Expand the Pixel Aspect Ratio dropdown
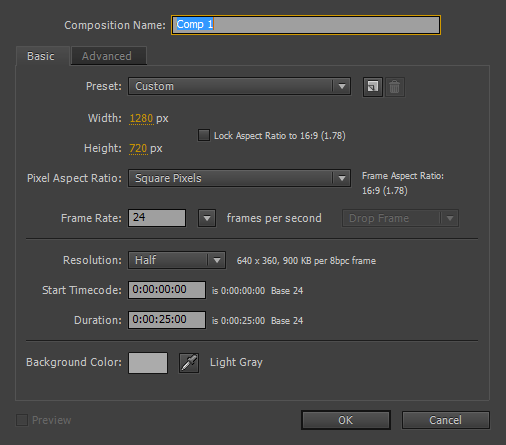506x445 pixels. [239, 178]
